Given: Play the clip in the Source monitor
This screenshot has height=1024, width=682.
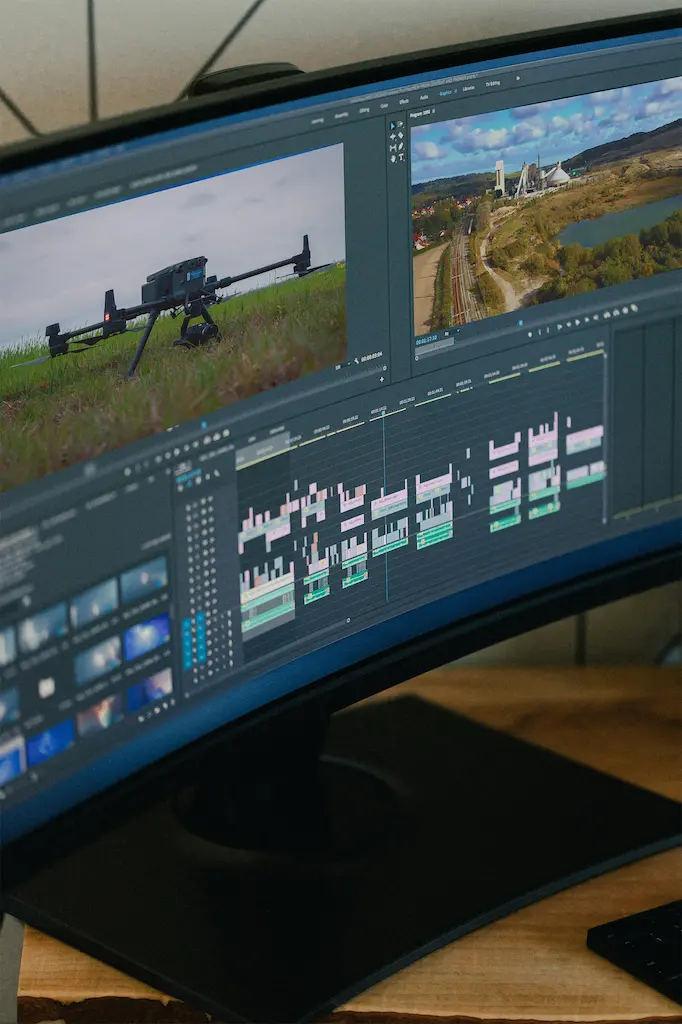Looking at the screenshot, I should [176, 452].
